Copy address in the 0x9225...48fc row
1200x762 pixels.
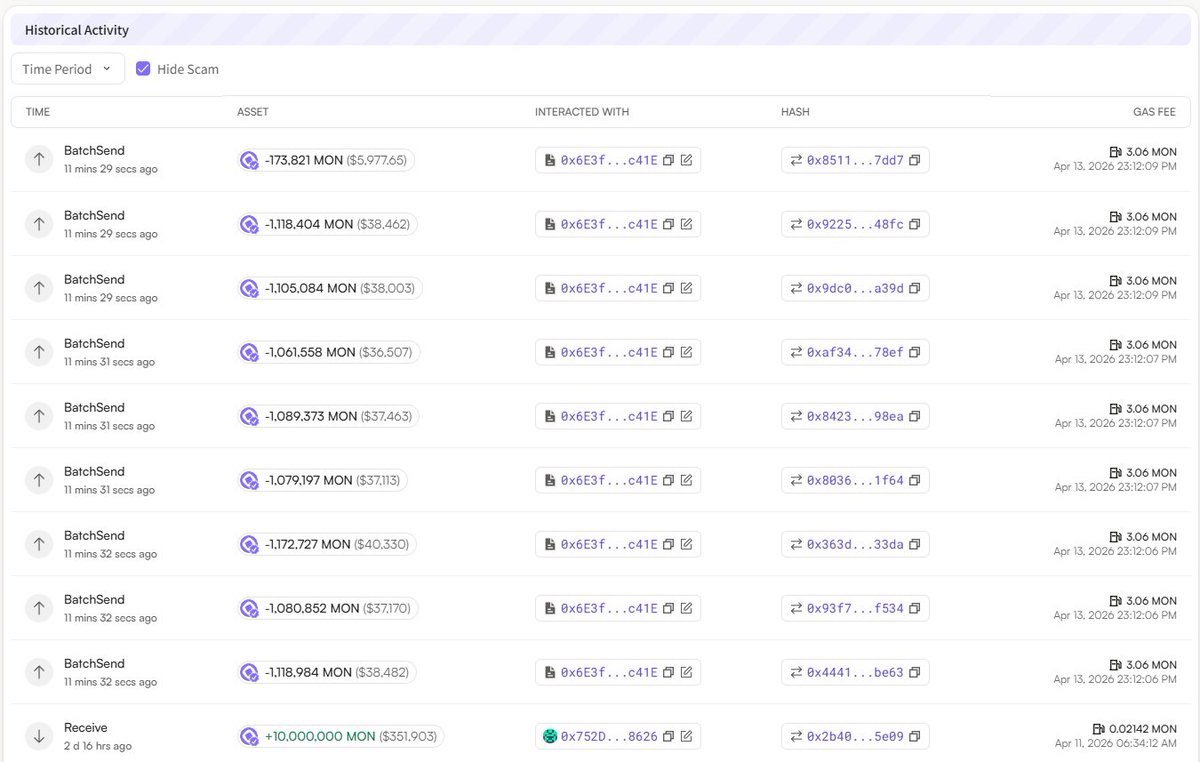[x=668, y=224]
